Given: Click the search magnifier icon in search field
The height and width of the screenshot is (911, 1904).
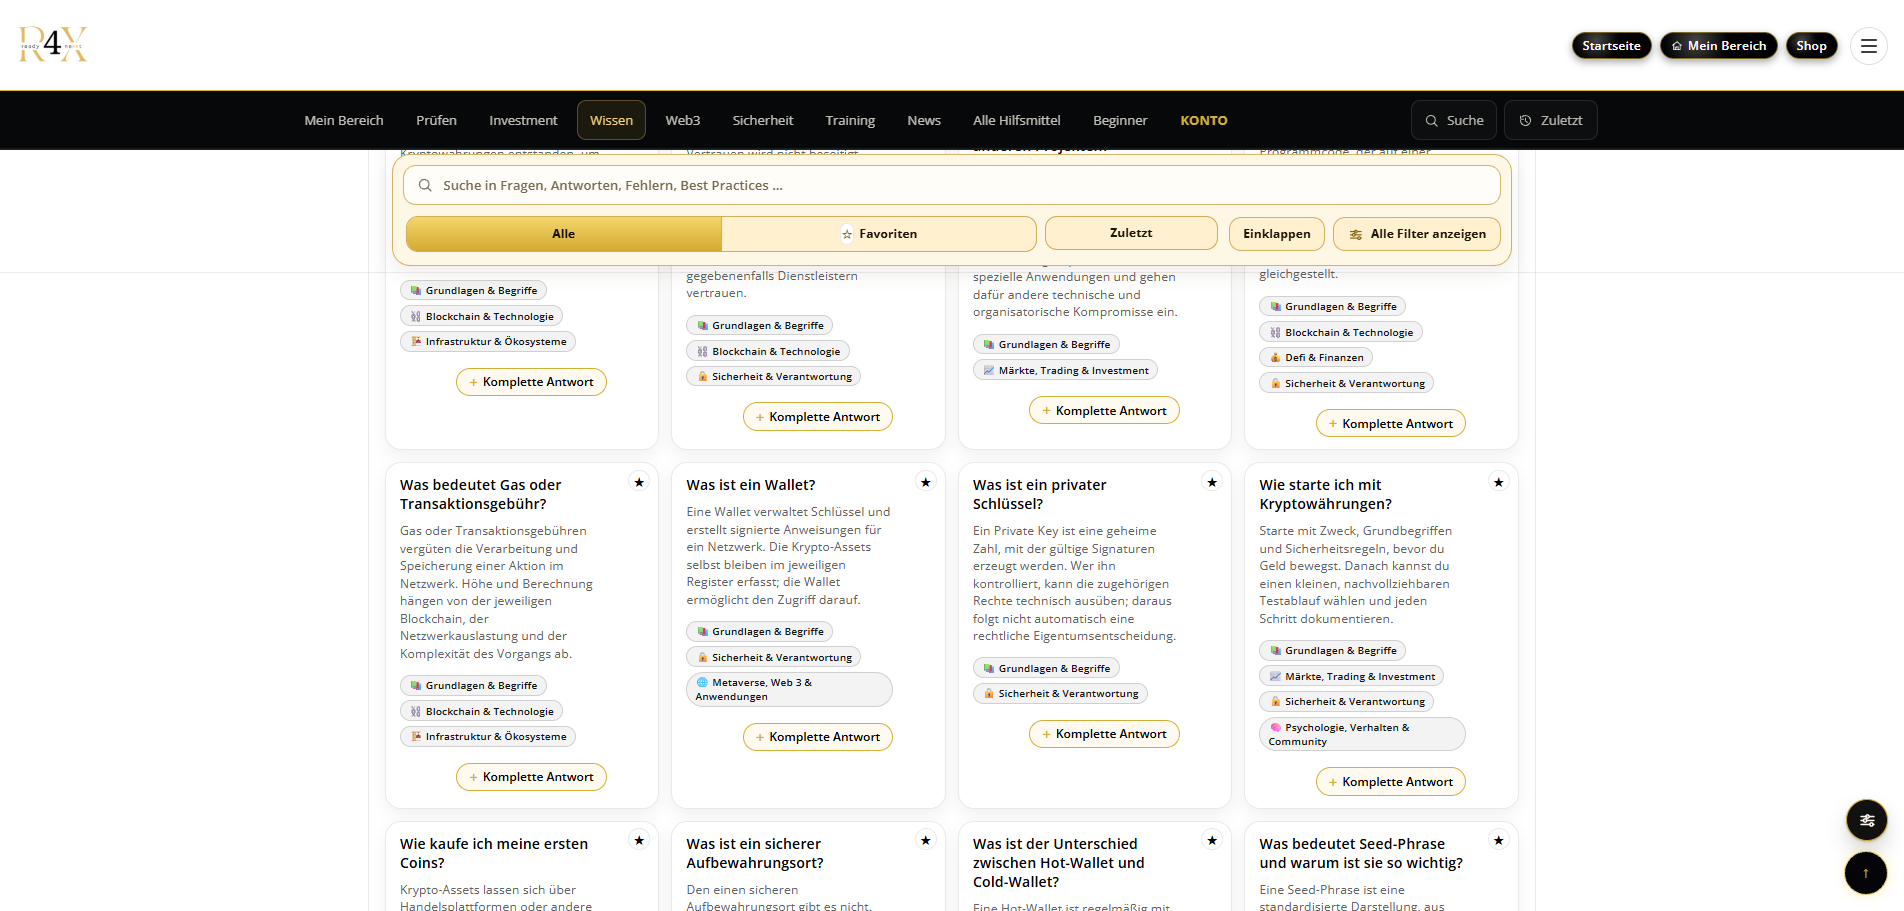Looking at the screenshot, I should [x=425, y=185].
